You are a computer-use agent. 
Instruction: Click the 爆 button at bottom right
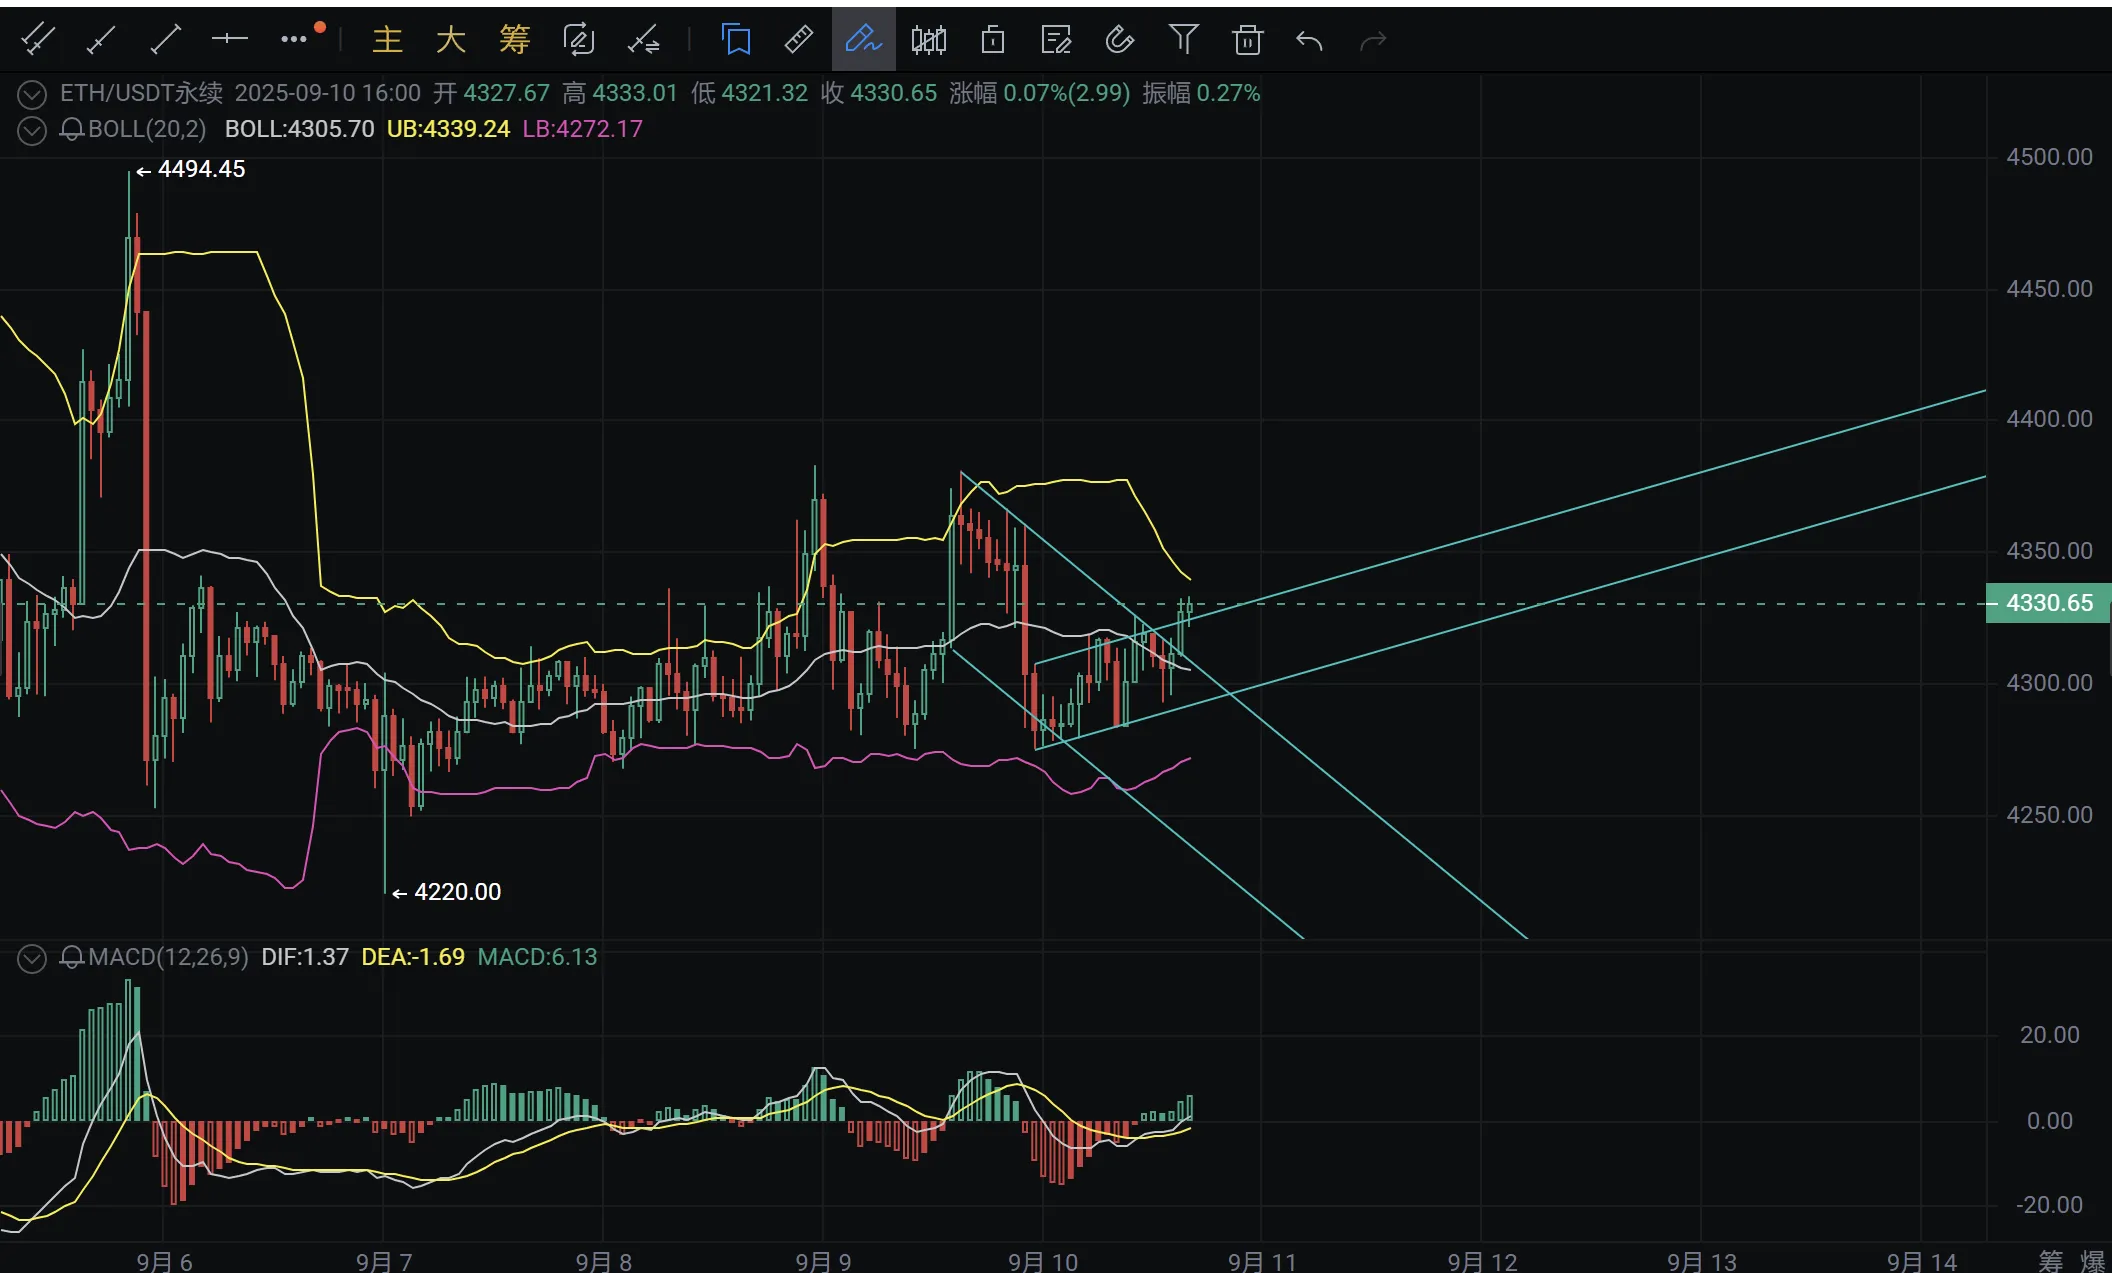point(2092,1260)
